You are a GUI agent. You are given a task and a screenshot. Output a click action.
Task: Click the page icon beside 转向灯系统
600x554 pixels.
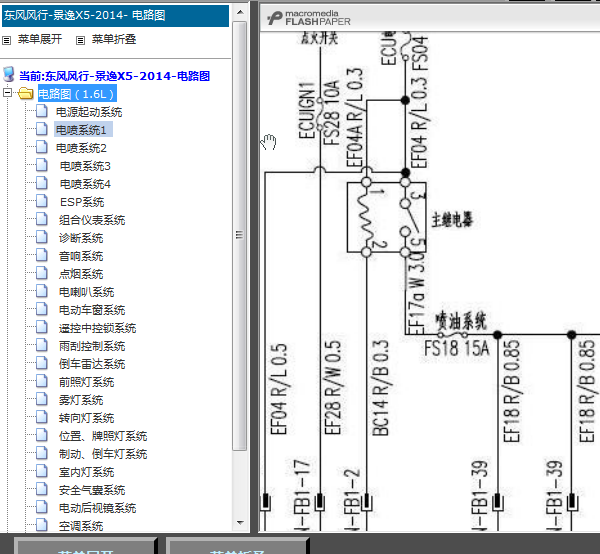pyautogui.click(x=42, y=417)
